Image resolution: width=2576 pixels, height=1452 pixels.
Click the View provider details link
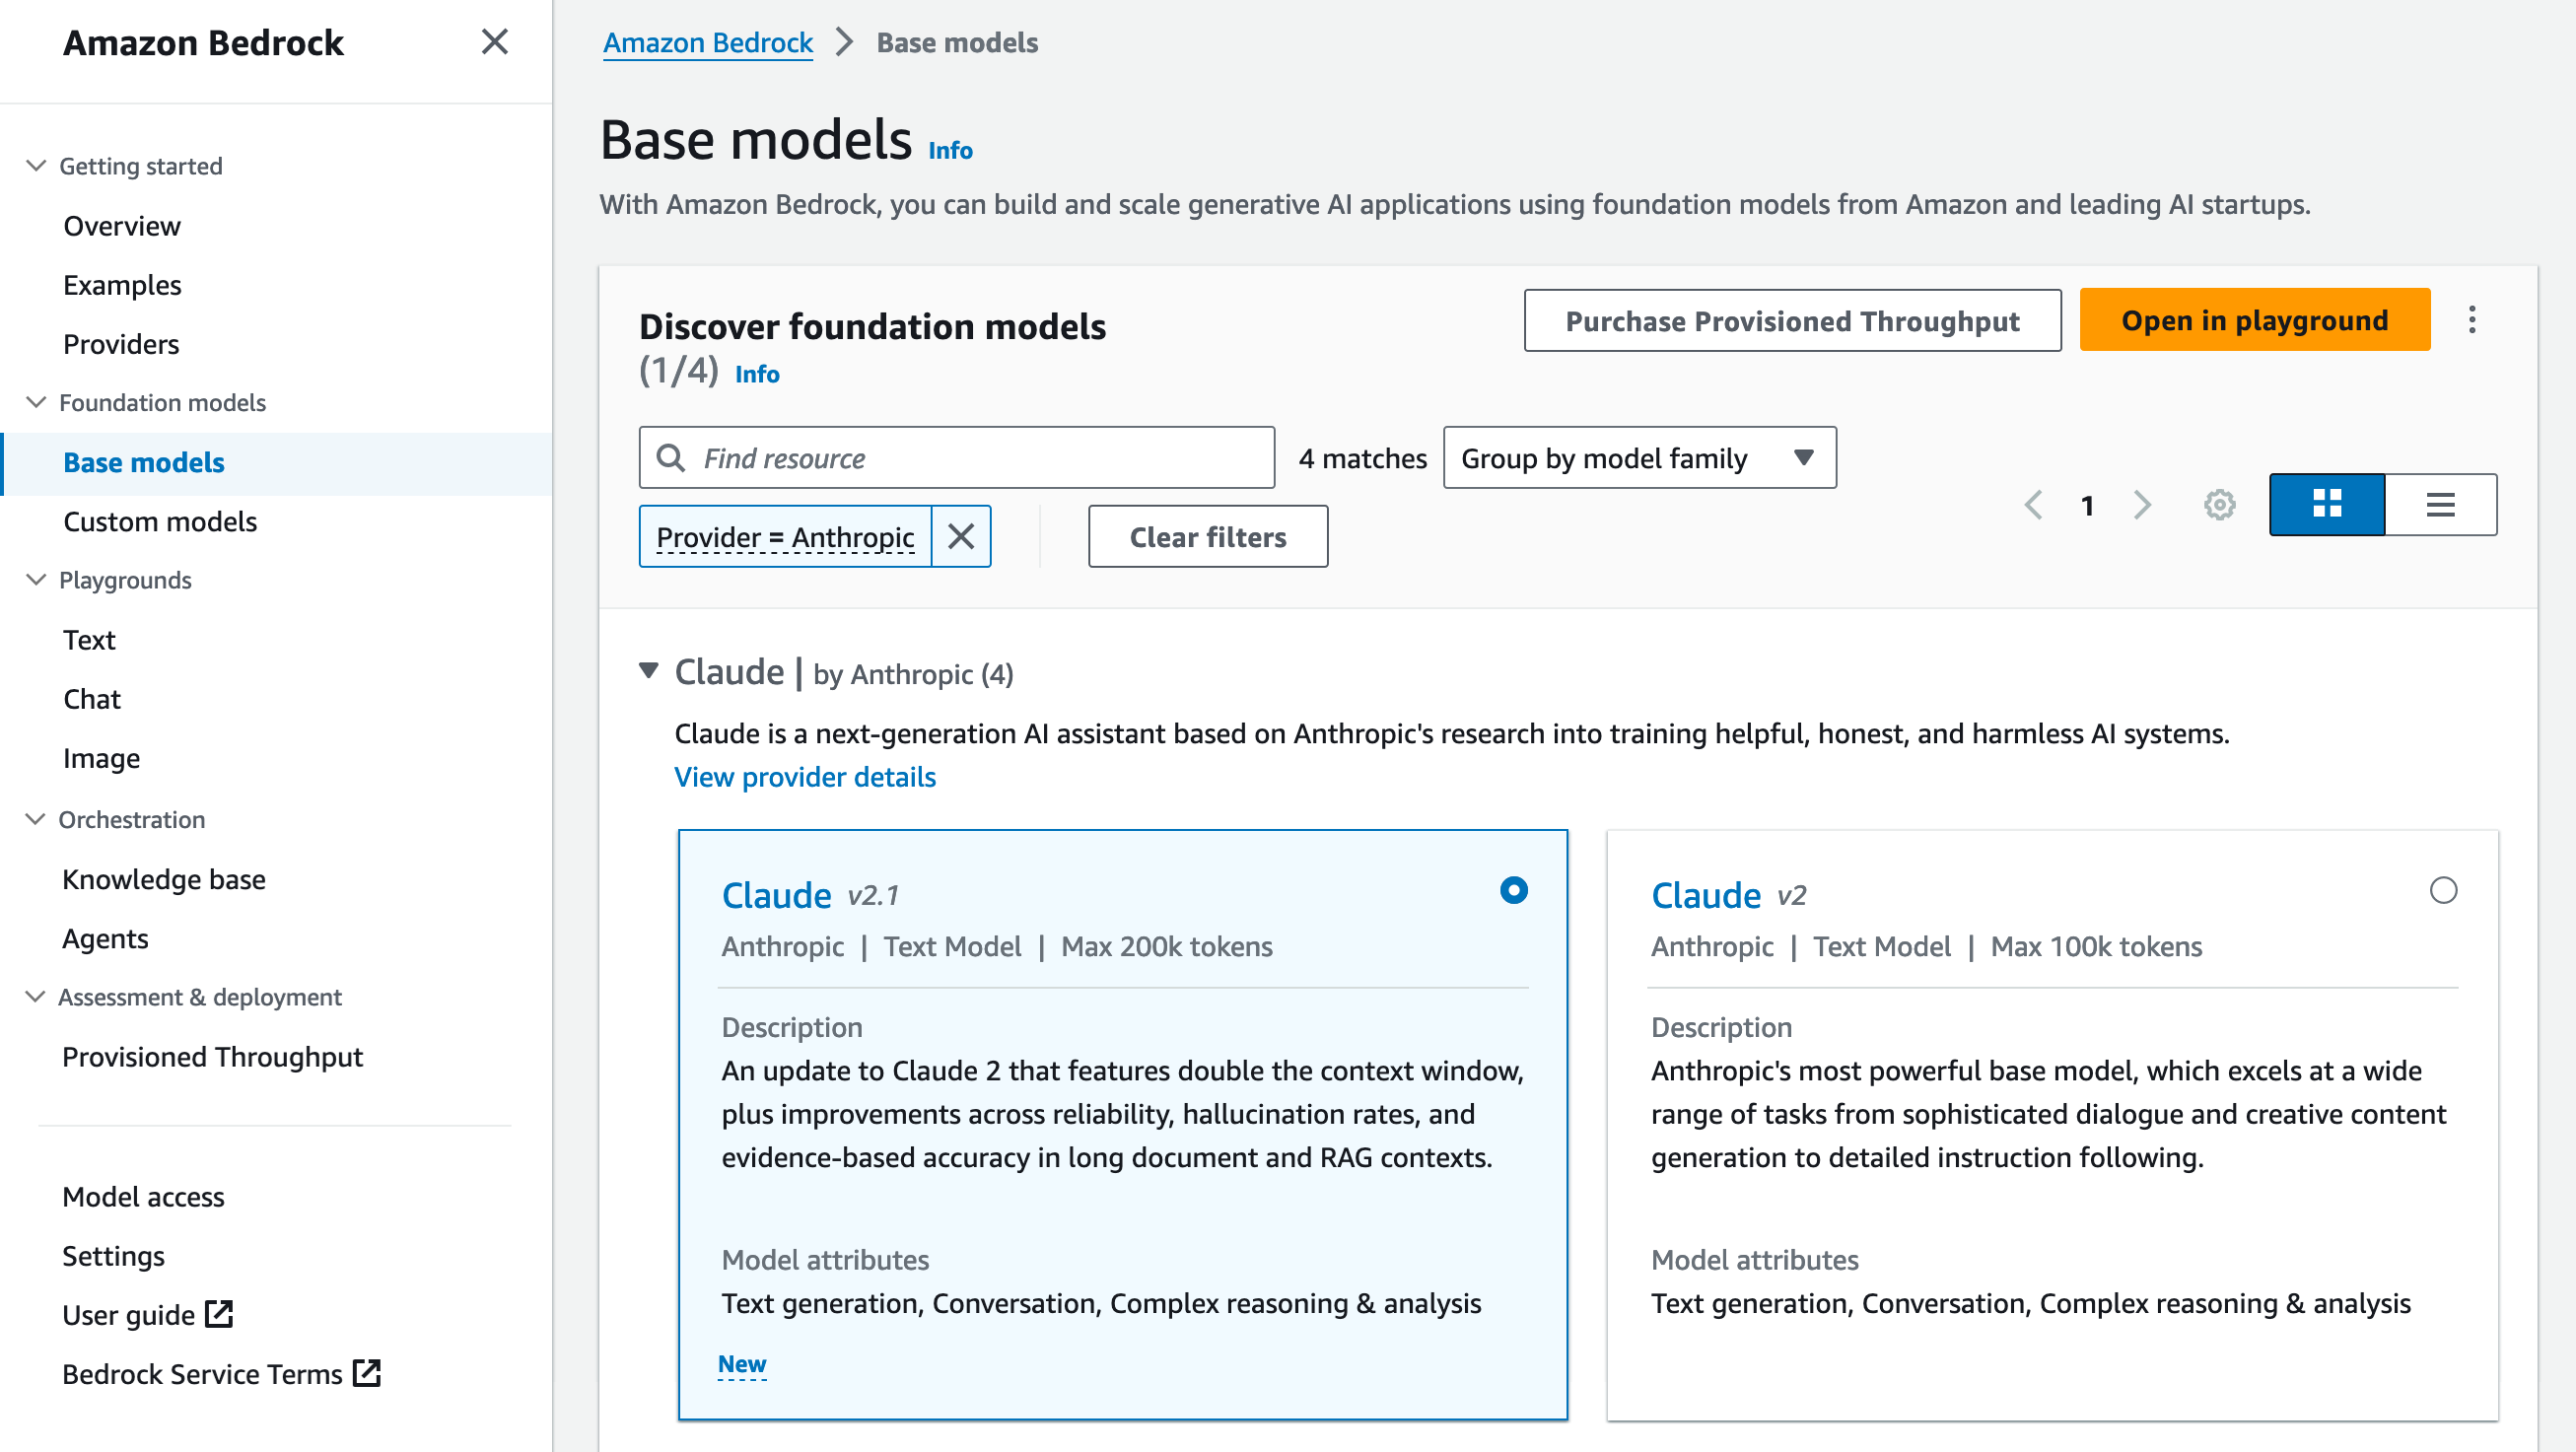click(x=803, y=775)
